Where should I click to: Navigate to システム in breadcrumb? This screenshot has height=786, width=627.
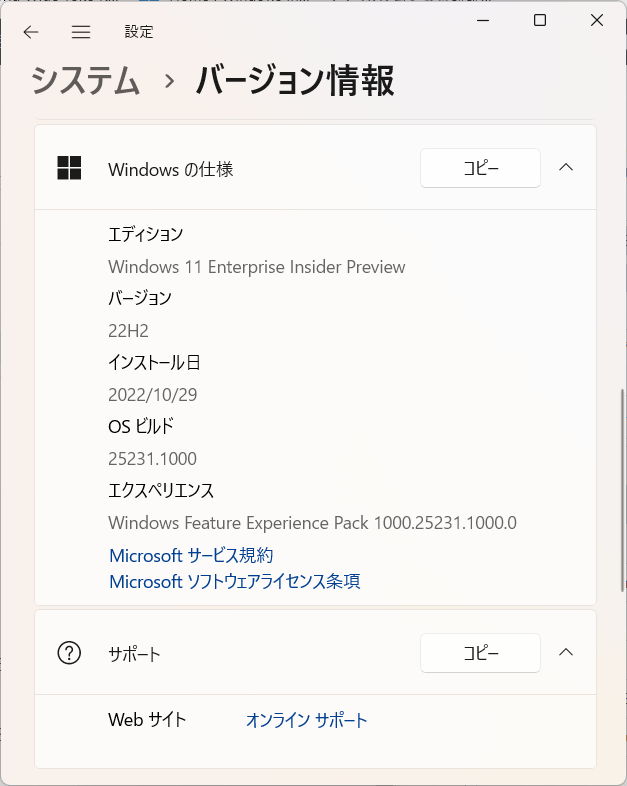click(x=85, y=81)
